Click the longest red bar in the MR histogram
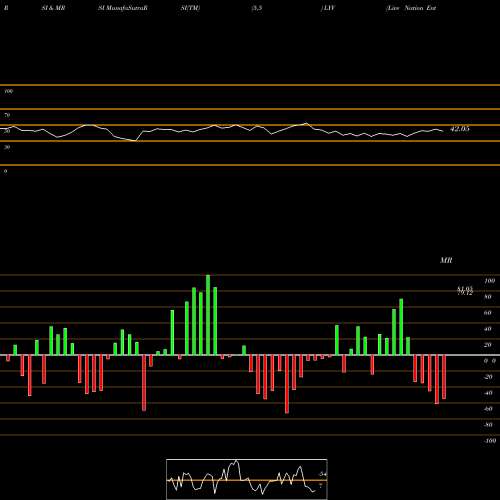This screenshot has height=500, width=500. [287, 384]
